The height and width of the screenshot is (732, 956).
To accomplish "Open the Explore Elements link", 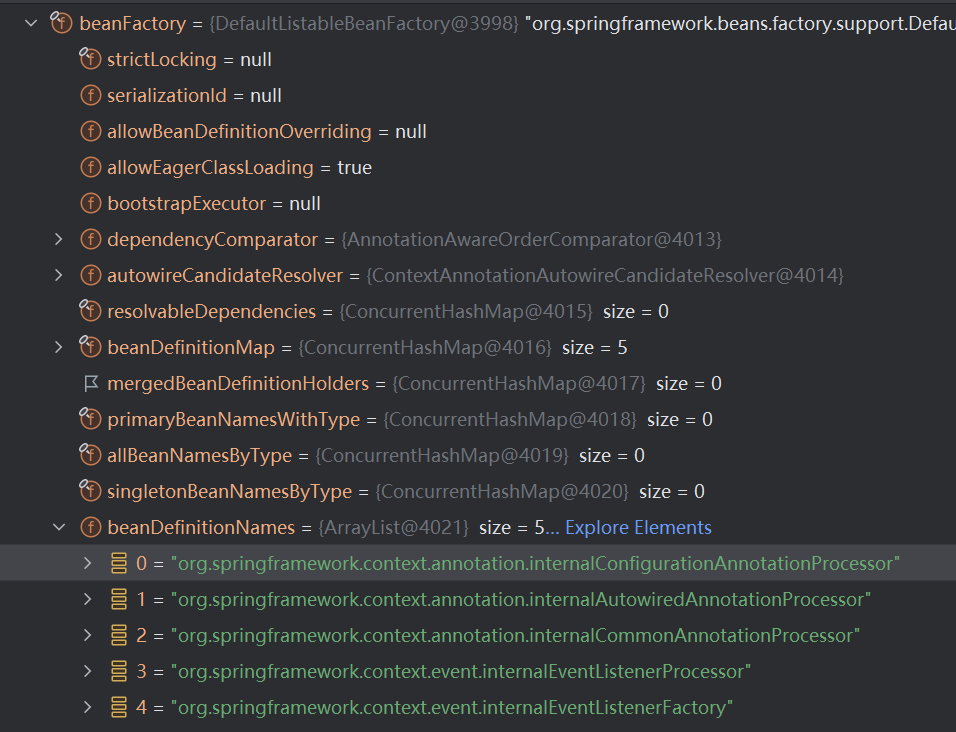I will 638,528.
